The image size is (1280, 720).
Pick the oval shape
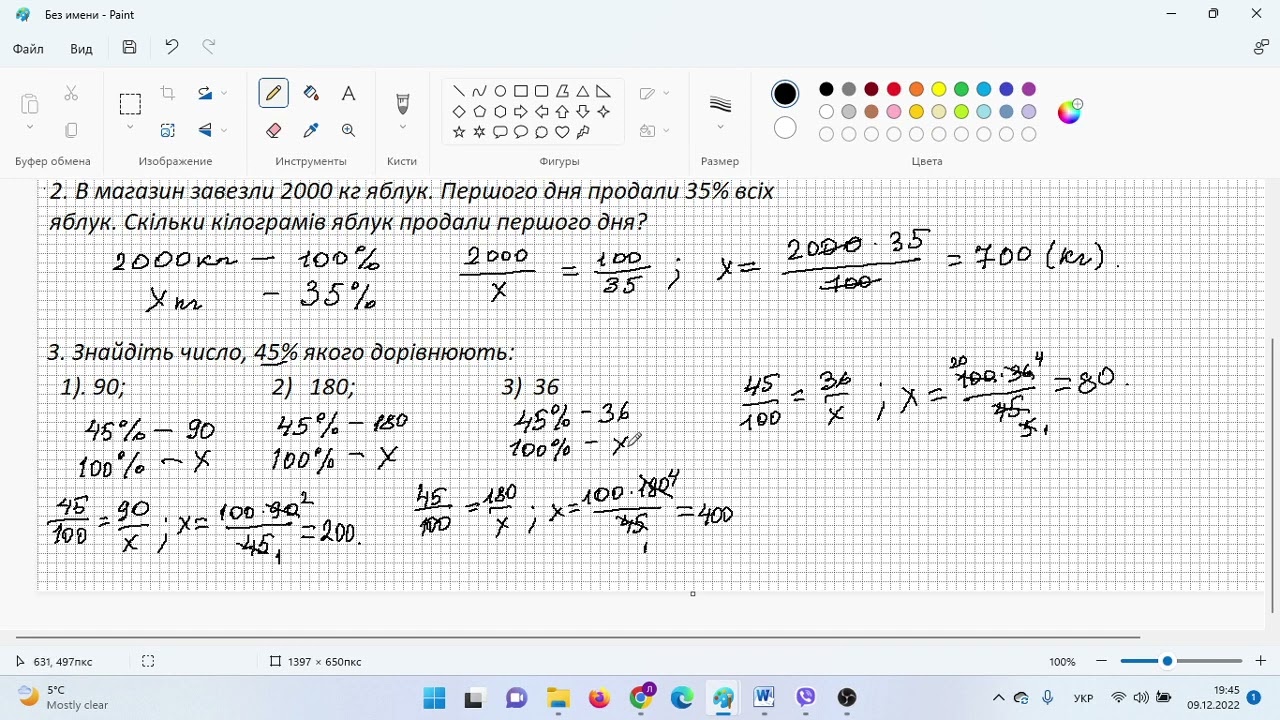[500, 91]
